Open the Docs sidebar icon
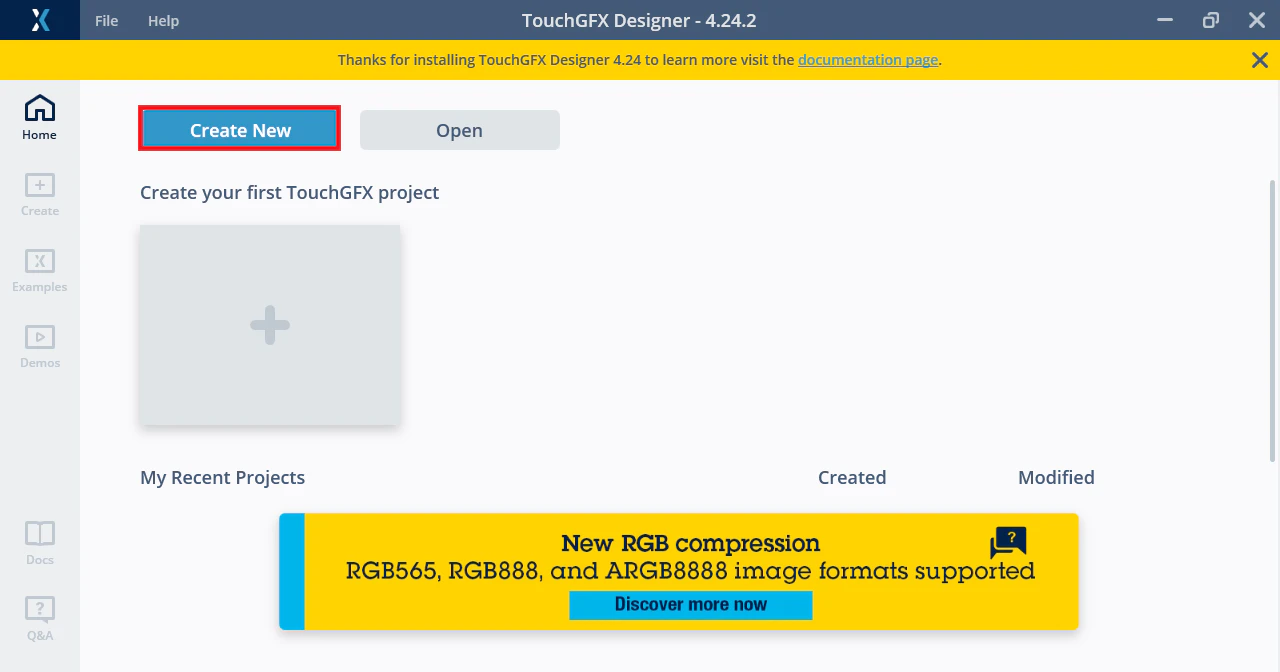This screenshot has width=1280, height=672. tap(40, 543)
